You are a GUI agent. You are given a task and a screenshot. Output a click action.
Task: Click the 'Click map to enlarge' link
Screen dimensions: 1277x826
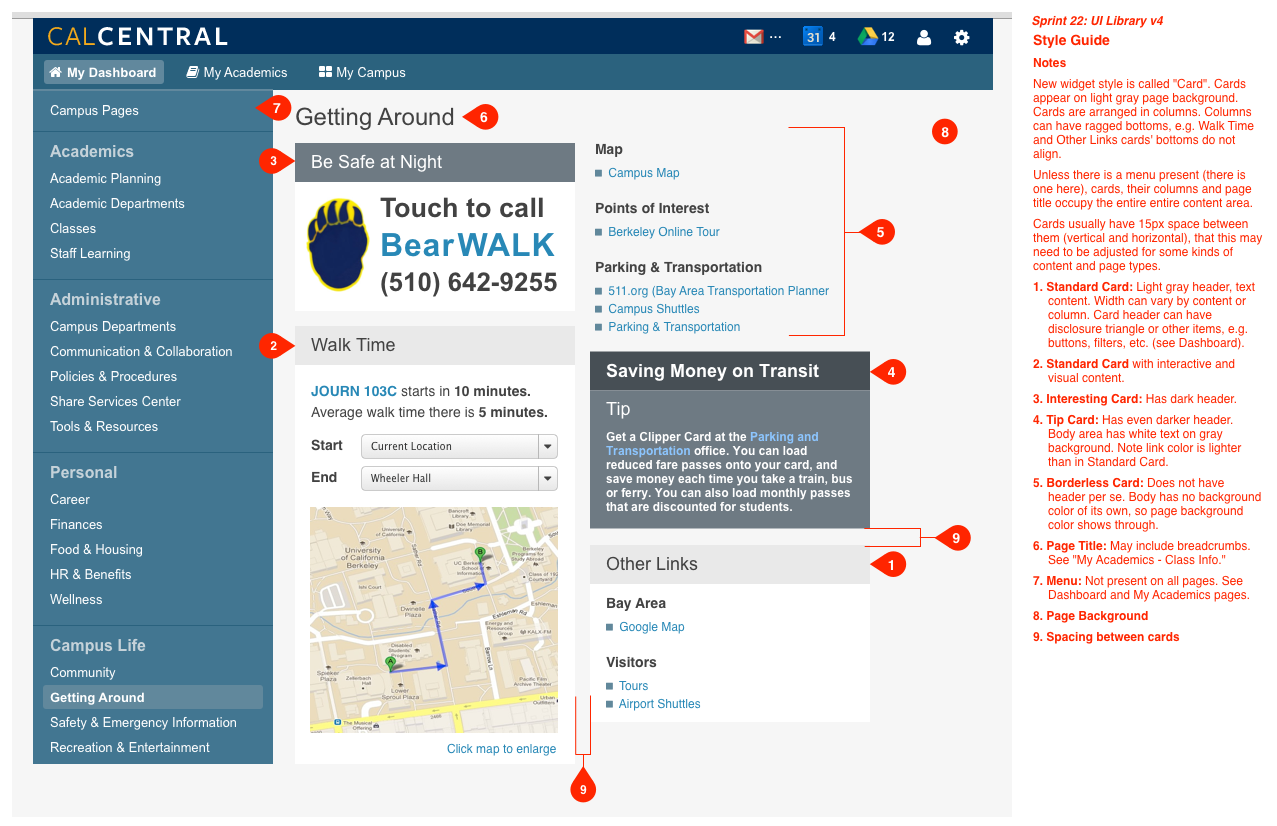pyautogui.click(x=501, y=749)
